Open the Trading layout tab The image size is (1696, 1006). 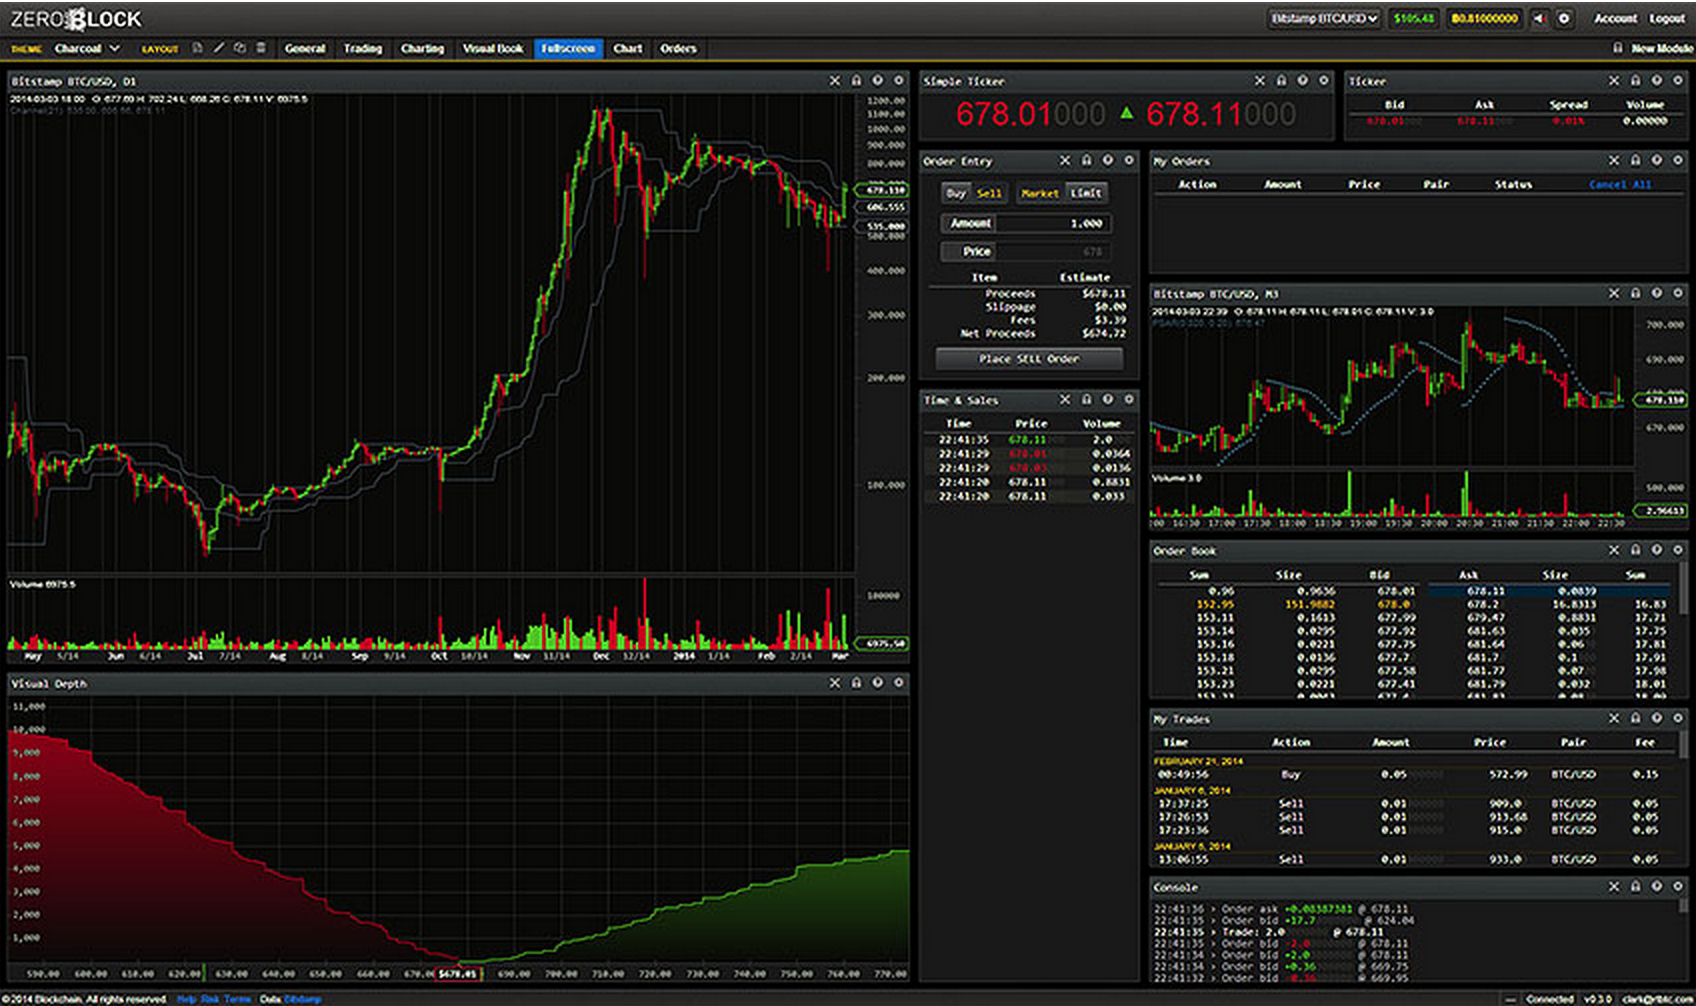coord(363,48)
